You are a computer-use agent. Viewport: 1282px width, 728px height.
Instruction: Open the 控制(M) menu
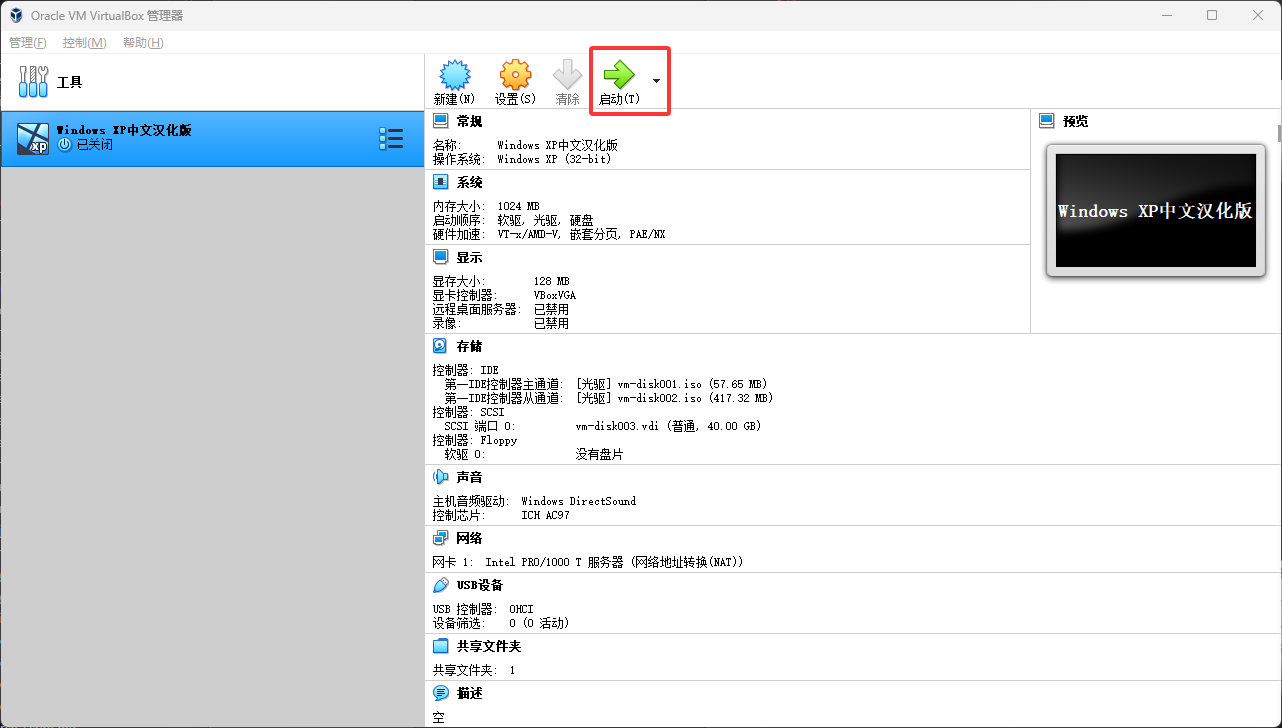point(84,43)
